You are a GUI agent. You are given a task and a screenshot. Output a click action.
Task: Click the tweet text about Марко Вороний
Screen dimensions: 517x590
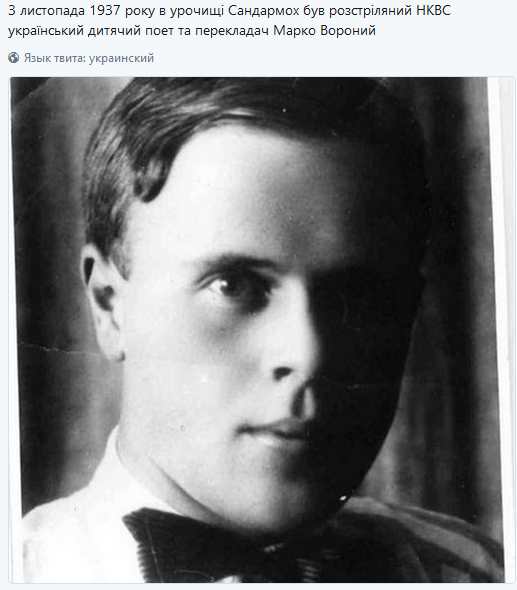tap(229, 21)
